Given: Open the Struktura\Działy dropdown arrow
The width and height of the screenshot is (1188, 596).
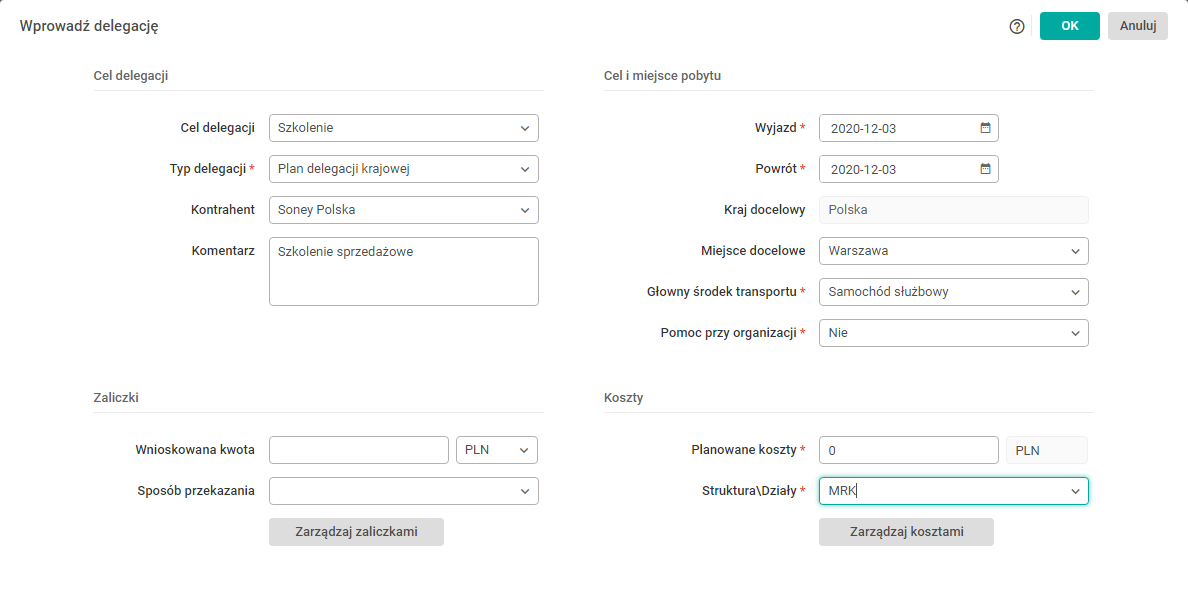Looking at the screenshot, I should 1075,491.
